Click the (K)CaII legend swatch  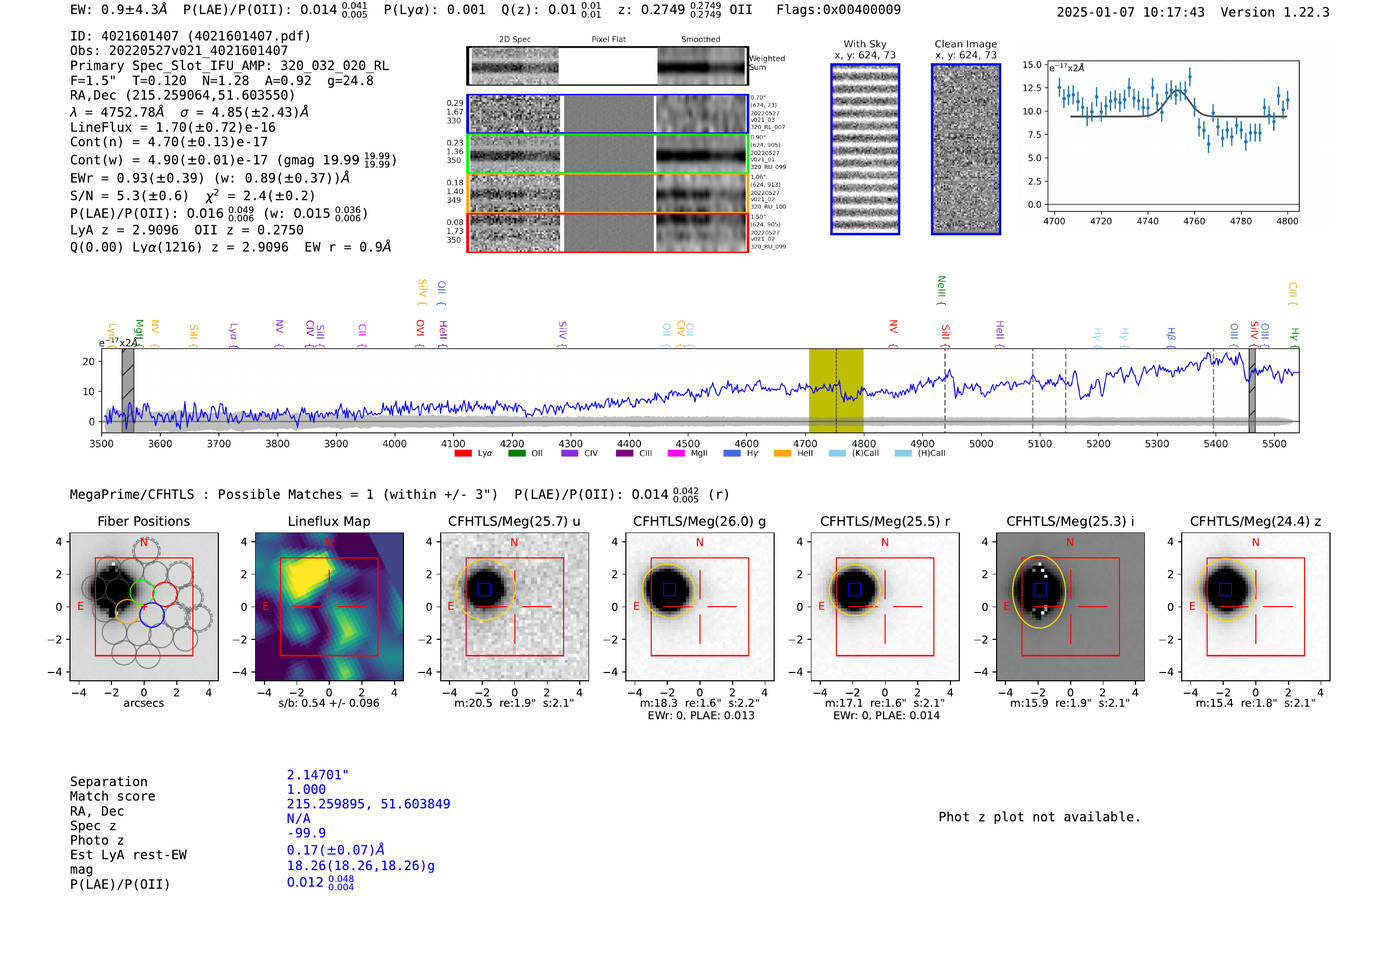[837, 453]
